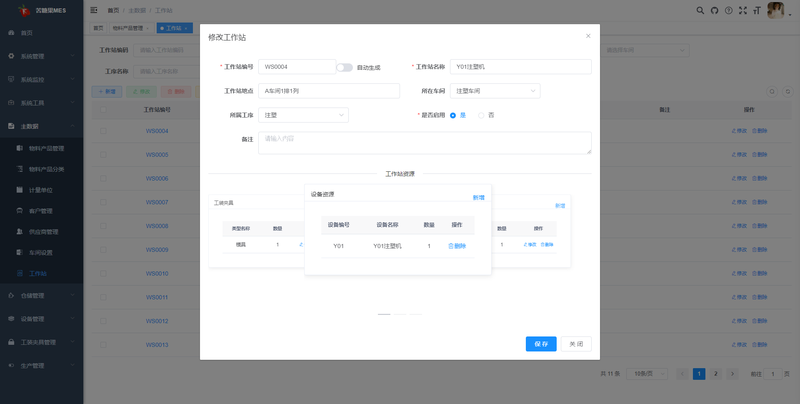
Task: Collapse the sidebar with the hamburger icon
Action: [x=94, y=10]
